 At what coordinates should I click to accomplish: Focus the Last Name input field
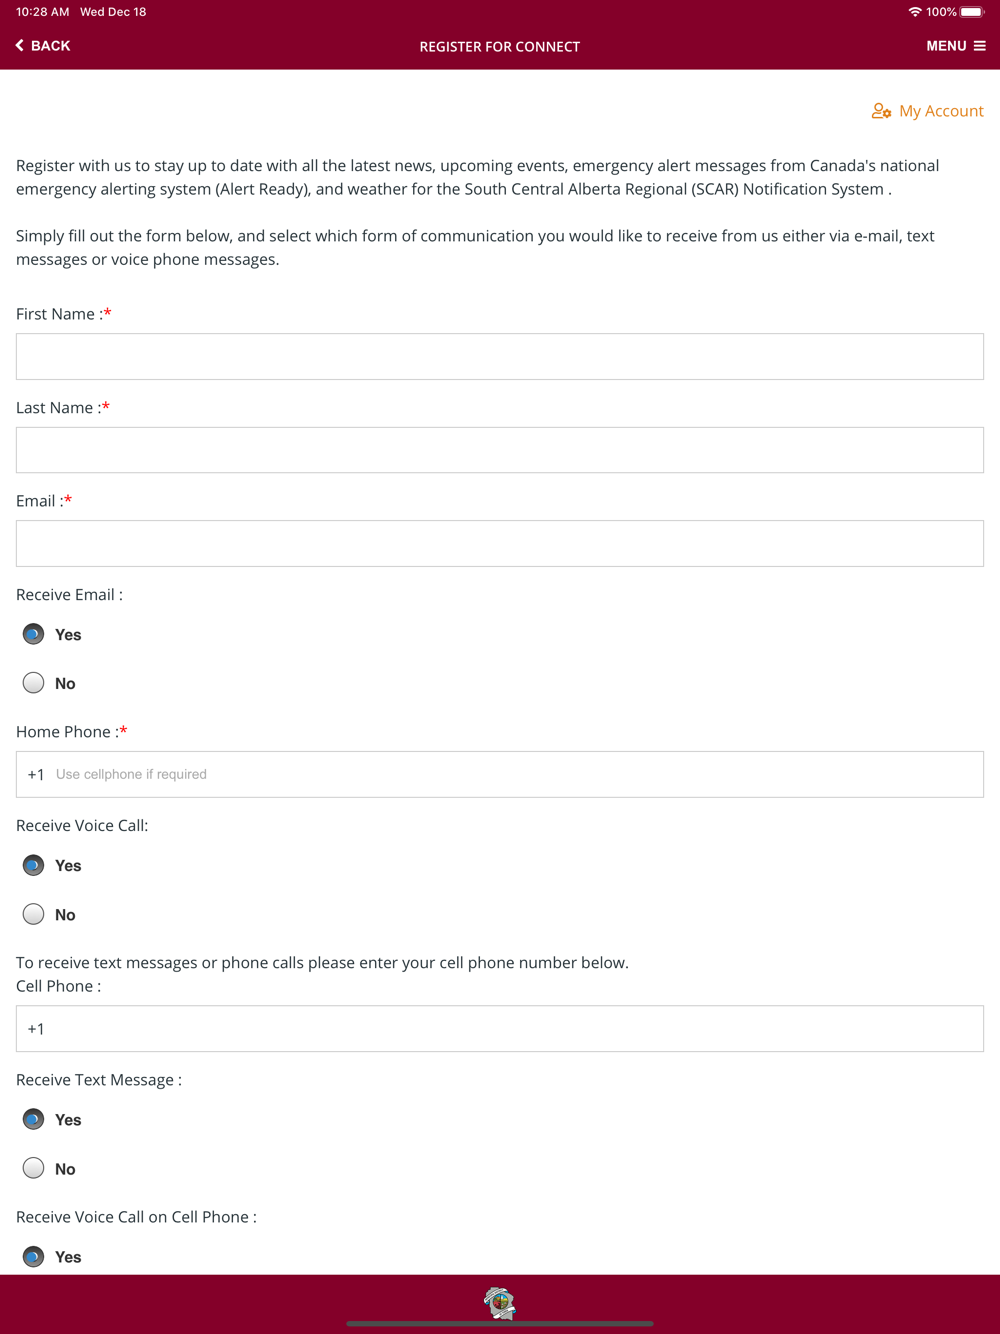tap(500, 450)
